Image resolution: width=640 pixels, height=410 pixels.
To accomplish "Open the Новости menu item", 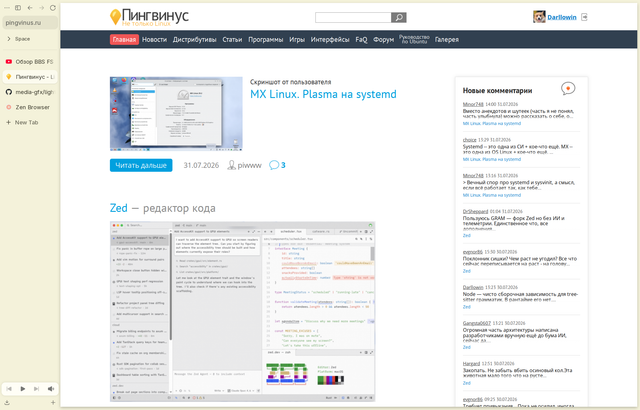I will point(154,40).
